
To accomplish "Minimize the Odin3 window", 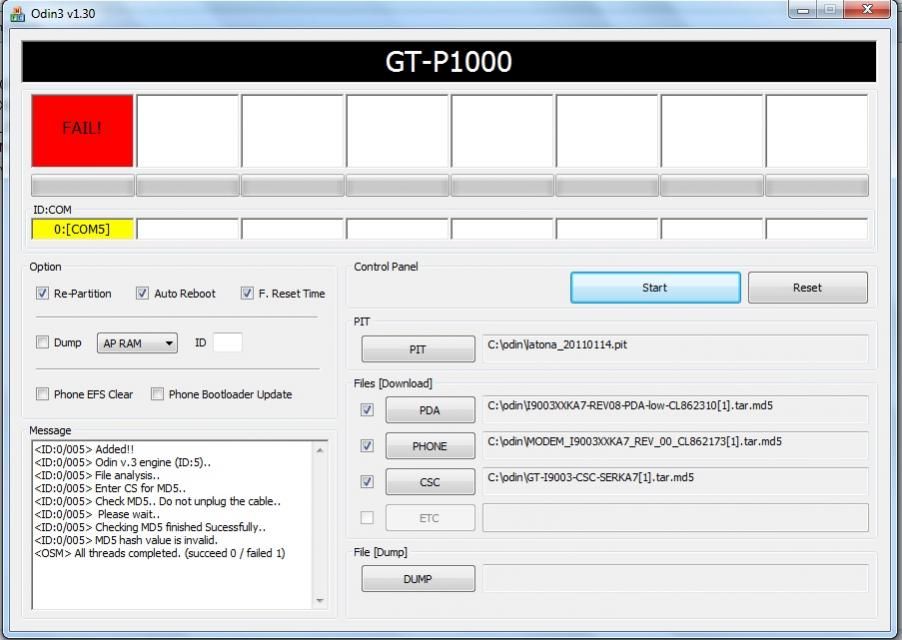I will point(804,10).
